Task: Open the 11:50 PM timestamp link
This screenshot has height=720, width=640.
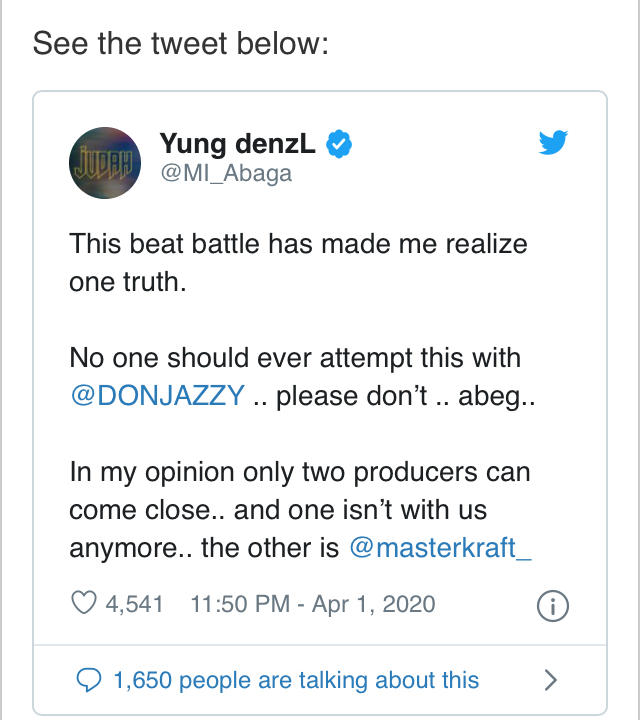Action: pyautogui.click(x=306, y=604)
